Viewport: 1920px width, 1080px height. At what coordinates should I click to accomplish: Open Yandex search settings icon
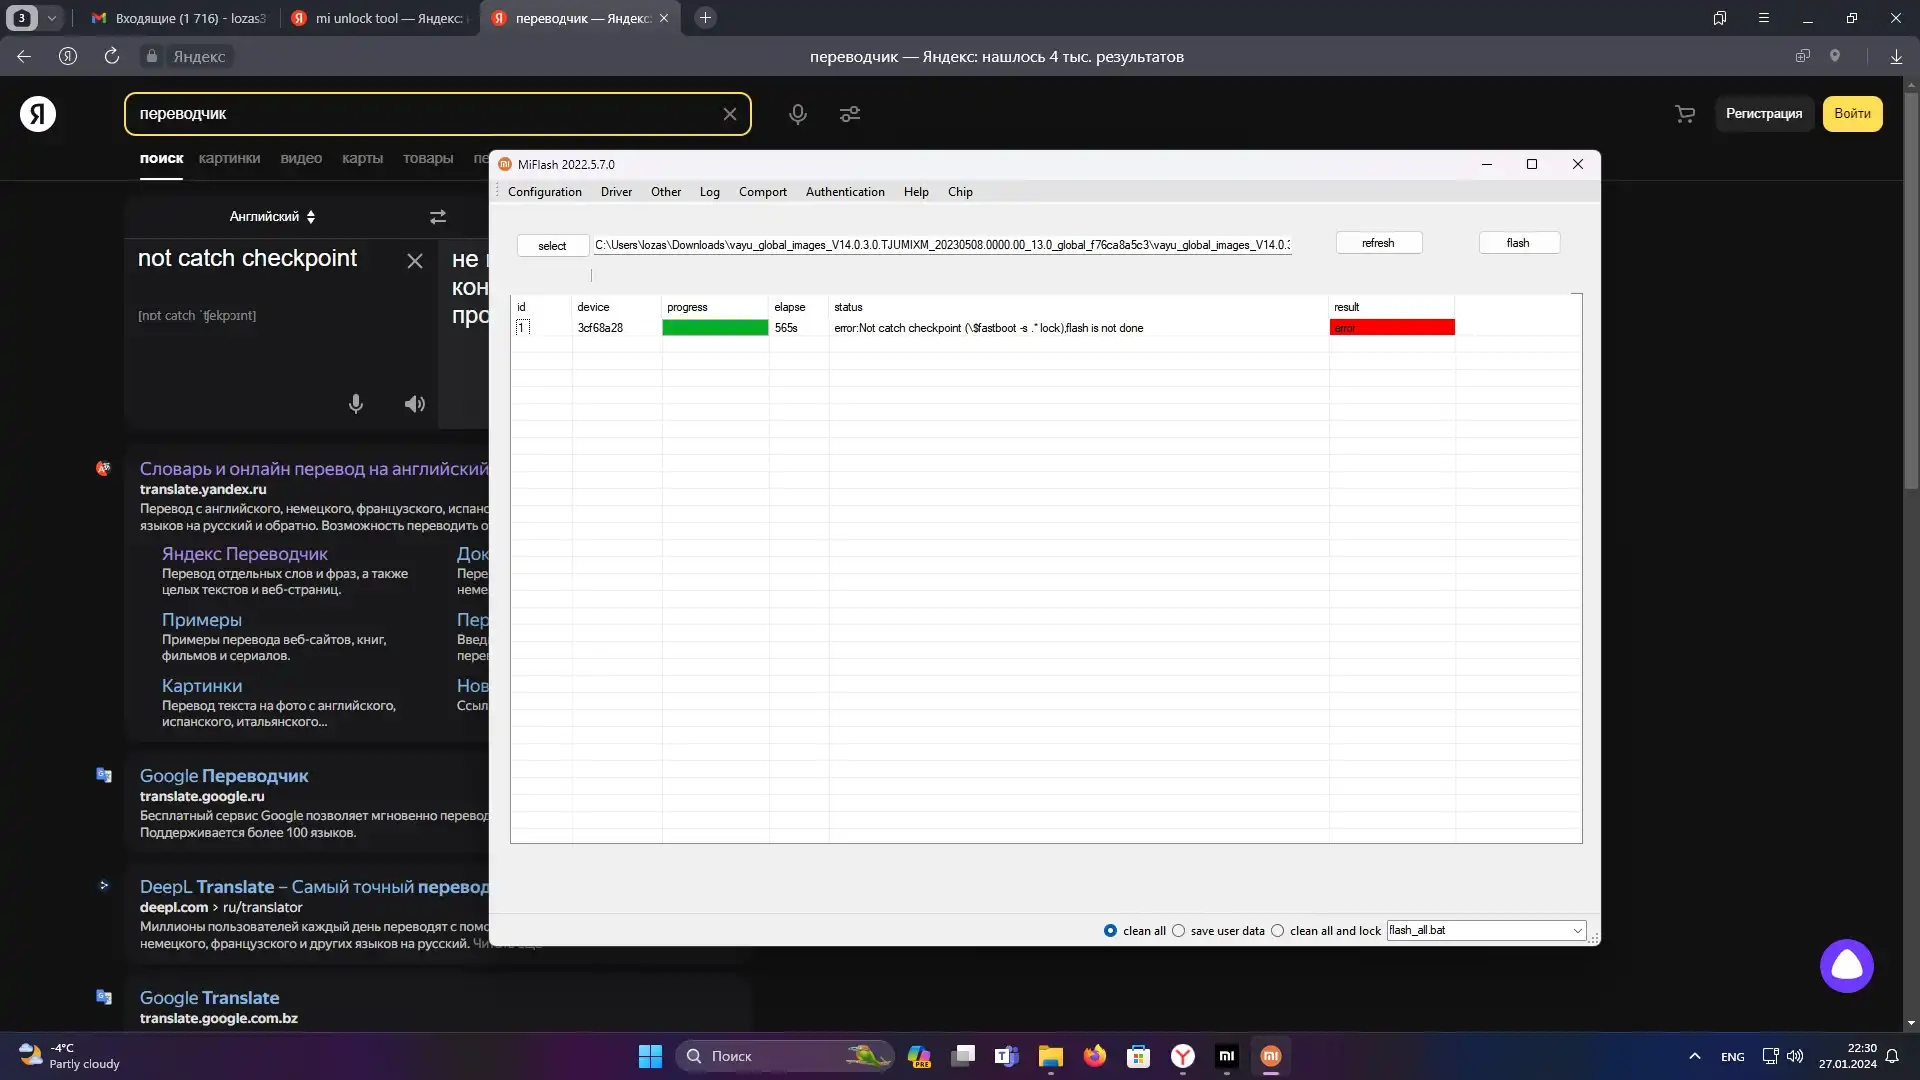[x=850, y=114]
